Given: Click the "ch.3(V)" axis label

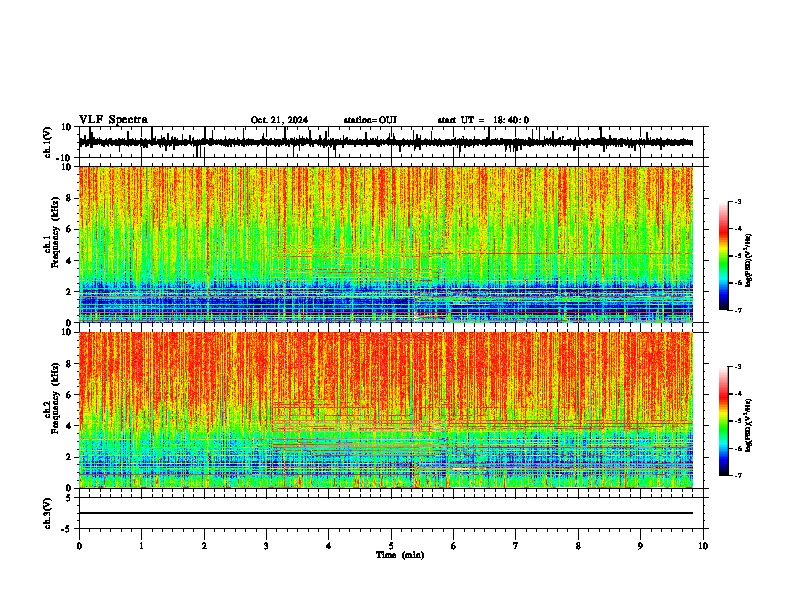Looking at the screenshot, I should tap(48, 513).
